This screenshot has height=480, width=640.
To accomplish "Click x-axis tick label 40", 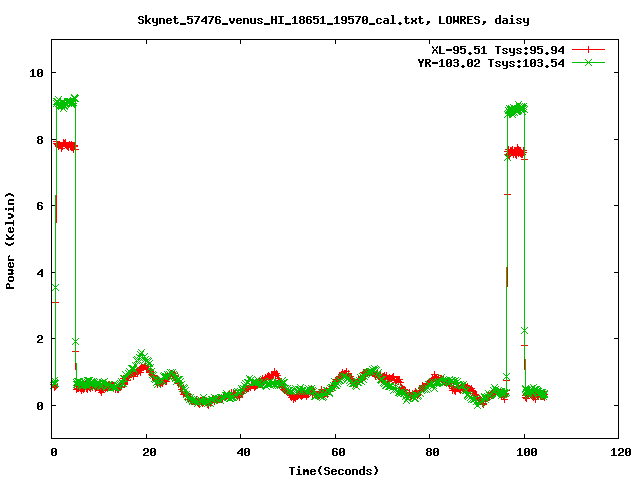I will [243, 452].
